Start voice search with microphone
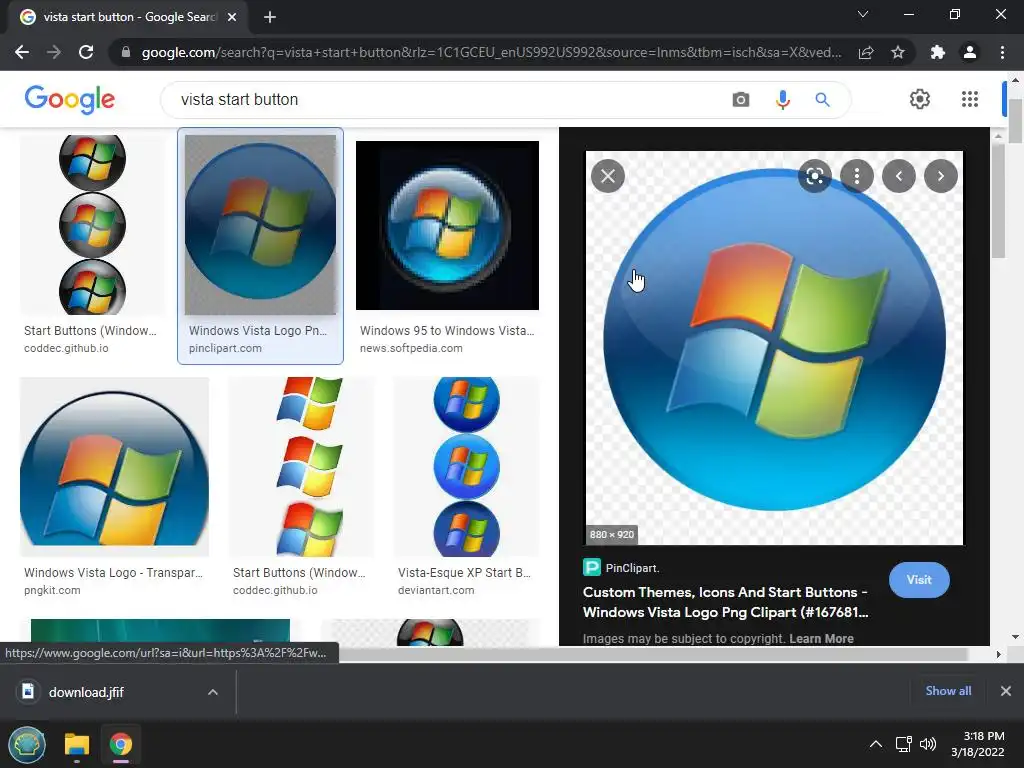The image size is (1024, 768). pos(782,99)
